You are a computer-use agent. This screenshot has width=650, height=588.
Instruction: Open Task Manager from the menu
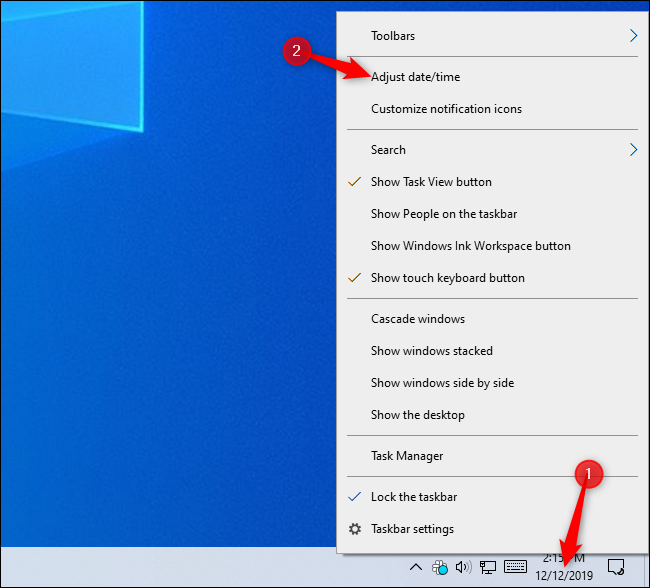click(492, 456)
